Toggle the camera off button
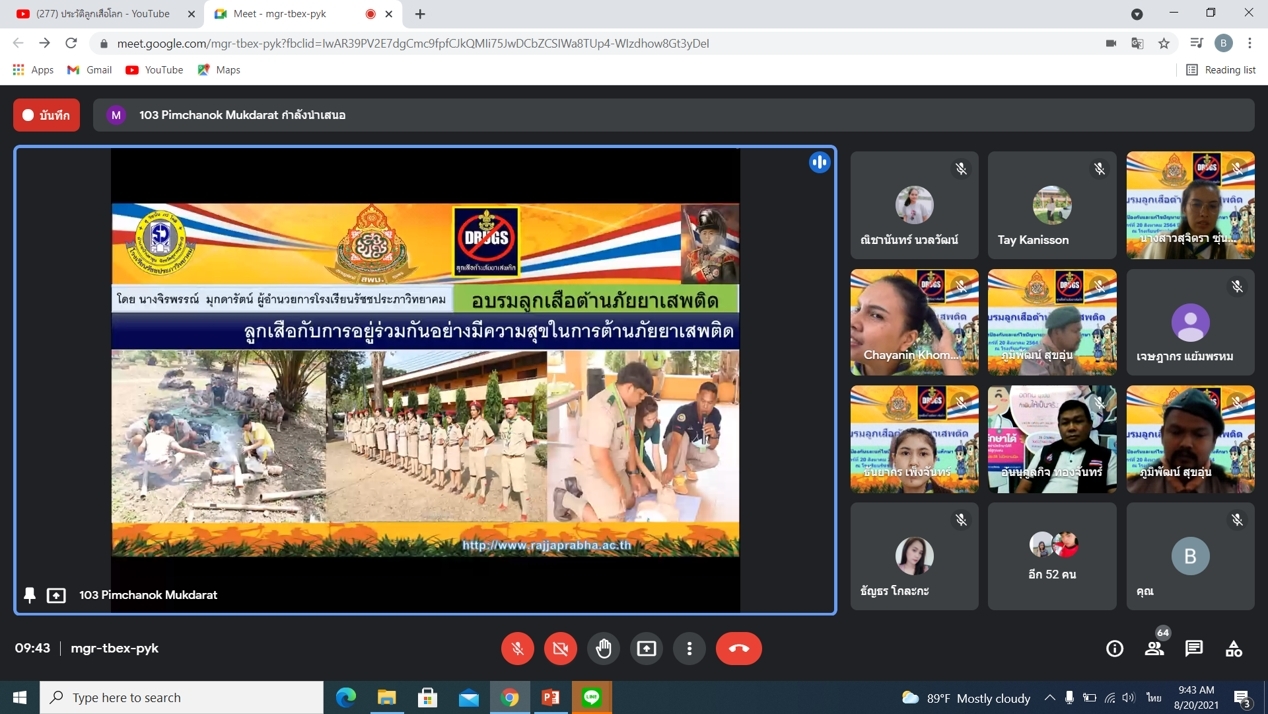Image resolution: width=1268 pixels, height=714 pixels. [x=561, y=648]
